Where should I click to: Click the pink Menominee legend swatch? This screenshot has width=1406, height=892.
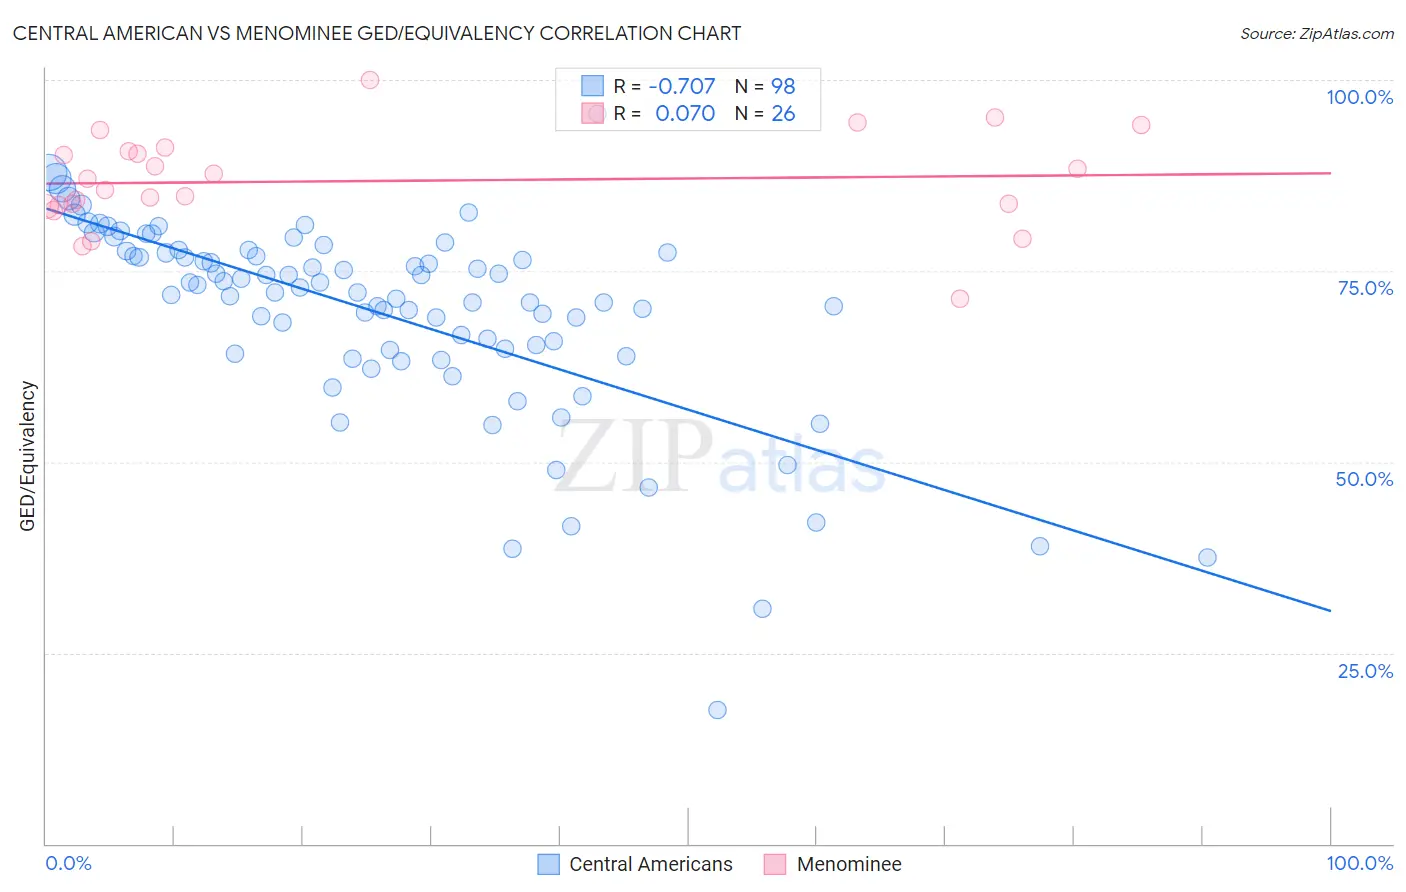point(775,864)
